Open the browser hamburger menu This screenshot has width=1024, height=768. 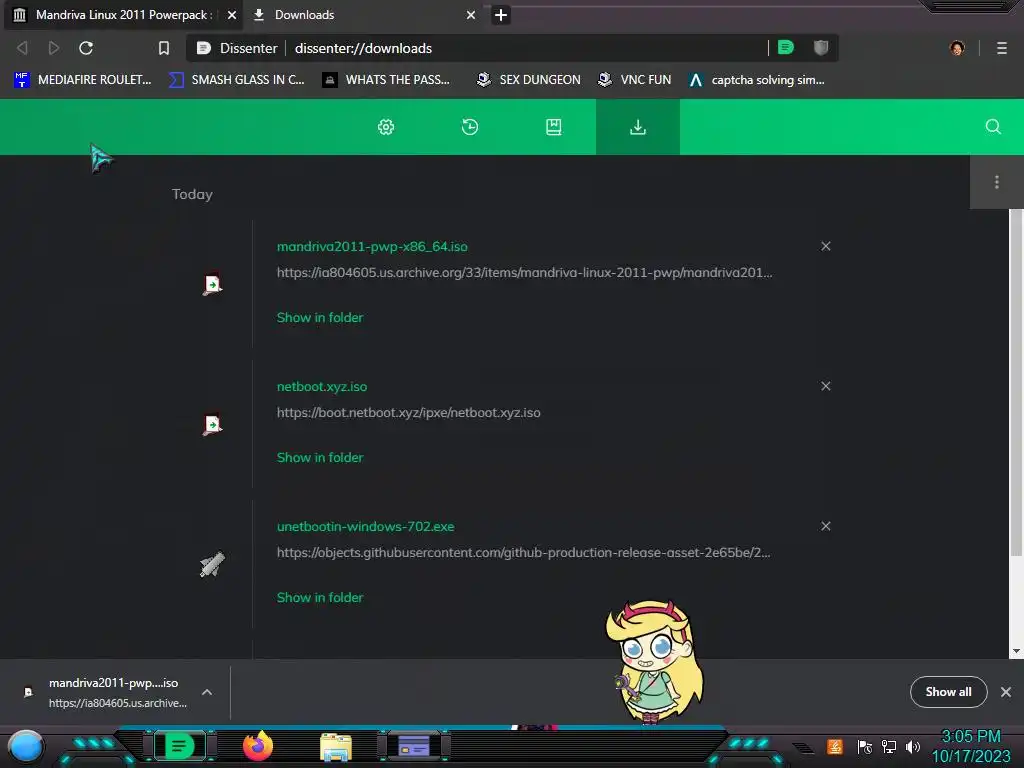pos(1002,48)
